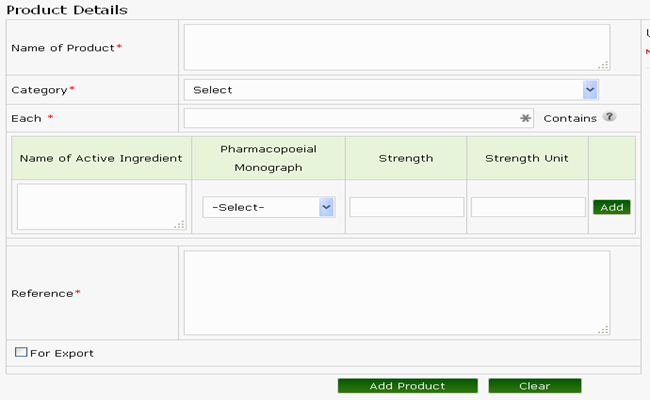Click the Contains help question mark icon
The width and height of the screenshot is (650, 400).
609,117
